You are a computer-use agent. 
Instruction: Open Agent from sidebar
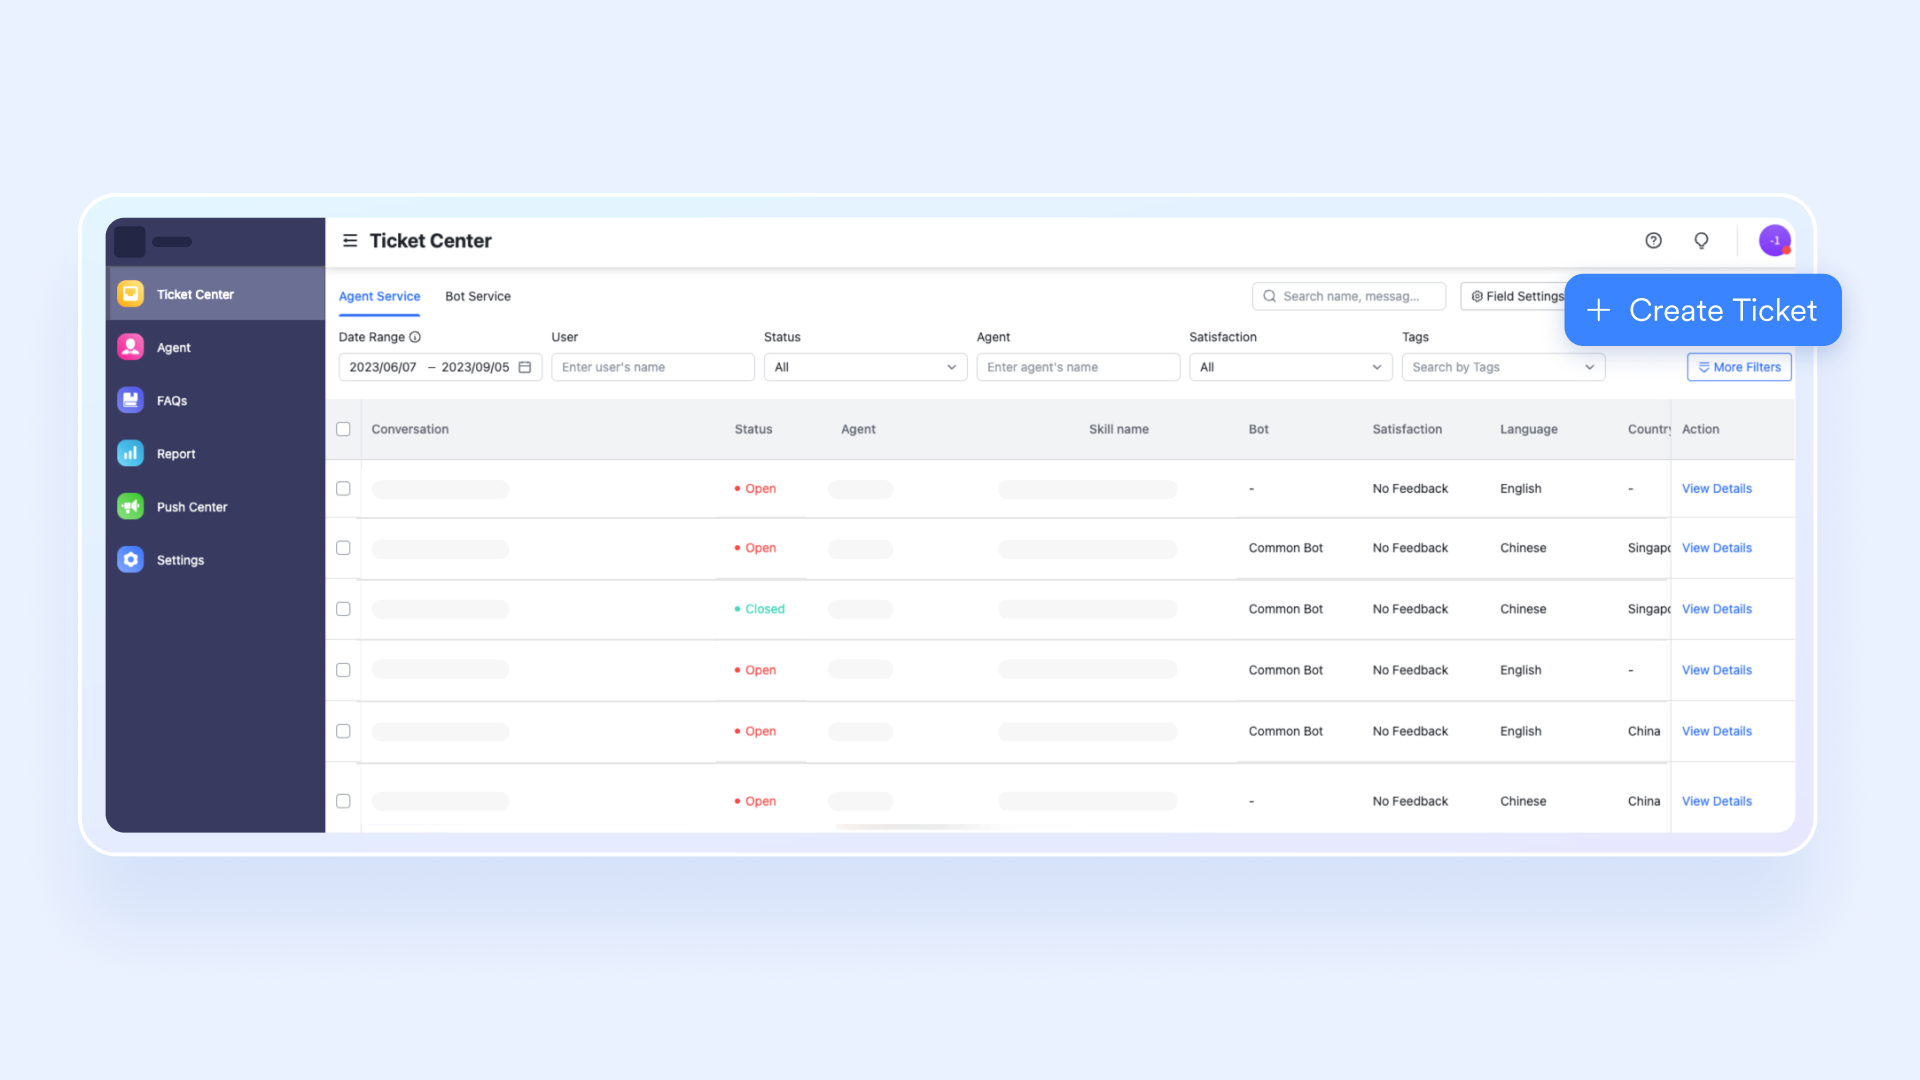click(x=215, y=347)
